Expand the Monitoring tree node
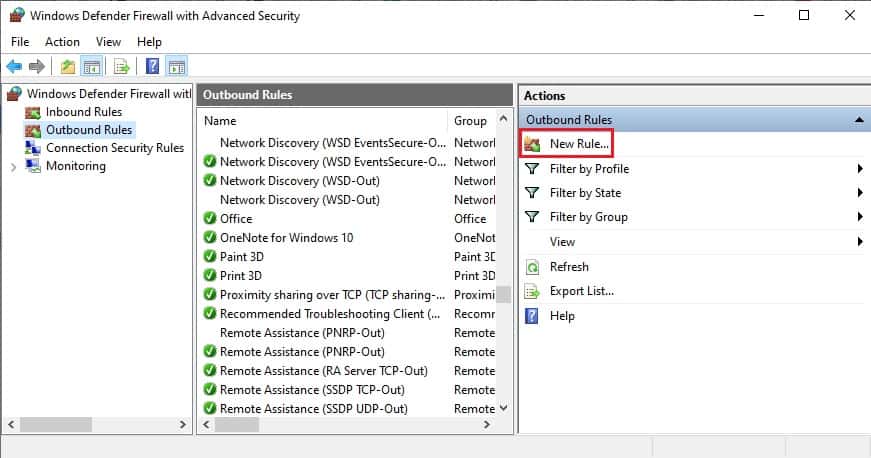Image resolution: width=871 pixels, height=458 pixels. pyautogui.click(x=12, y=167)
